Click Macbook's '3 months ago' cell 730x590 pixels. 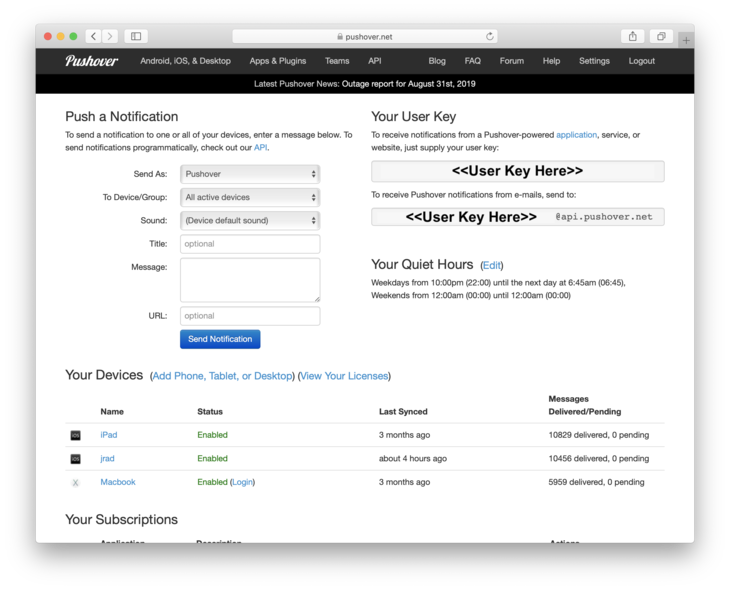405,482
